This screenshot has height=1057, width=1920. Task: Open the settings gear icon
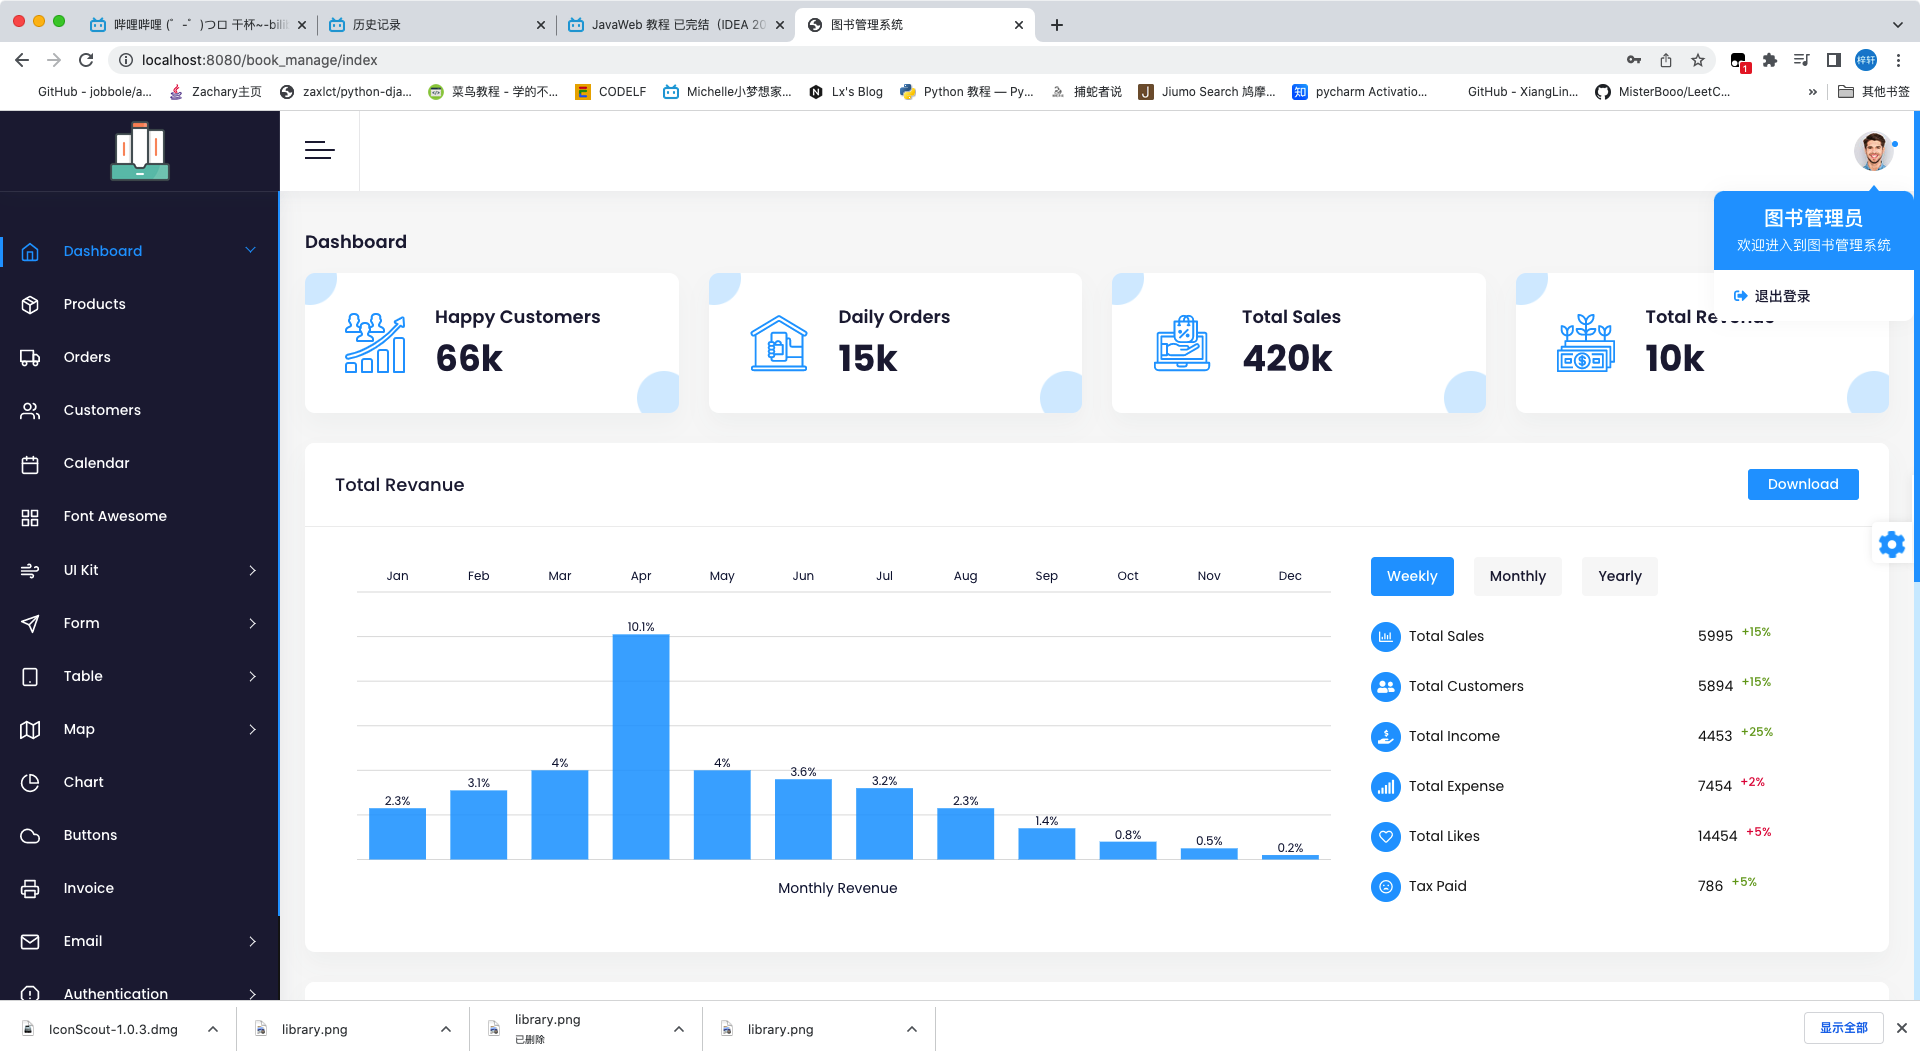[x=1892, y=545]
